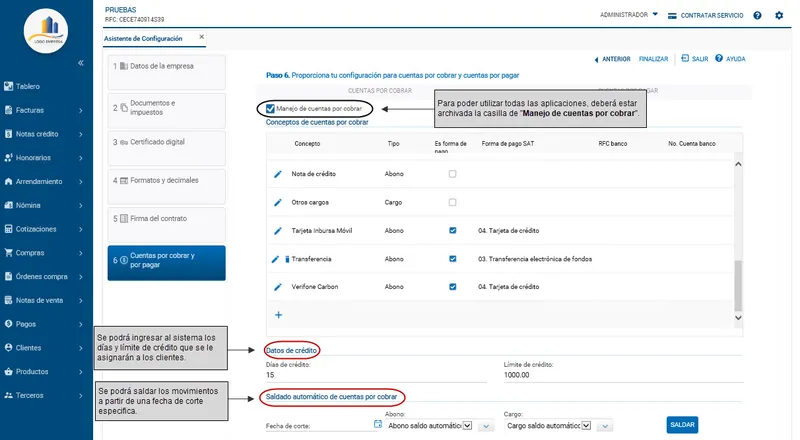Open the Tablero dashboard icon
This screenshot has width=800, height=440.
[8, 86]
